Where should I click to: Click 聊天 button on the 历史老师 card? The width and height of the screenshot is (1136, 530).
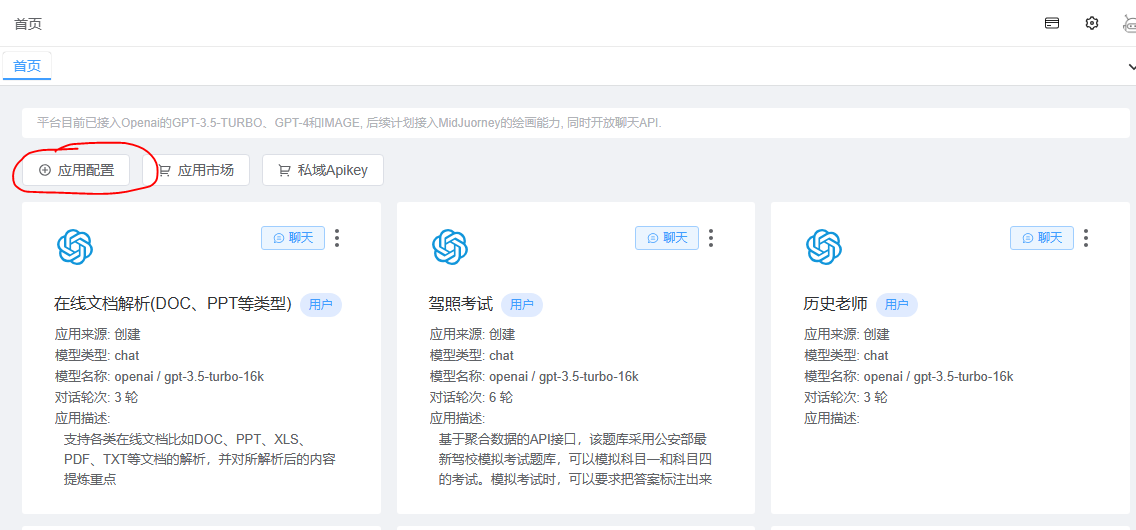point(1041,238)
